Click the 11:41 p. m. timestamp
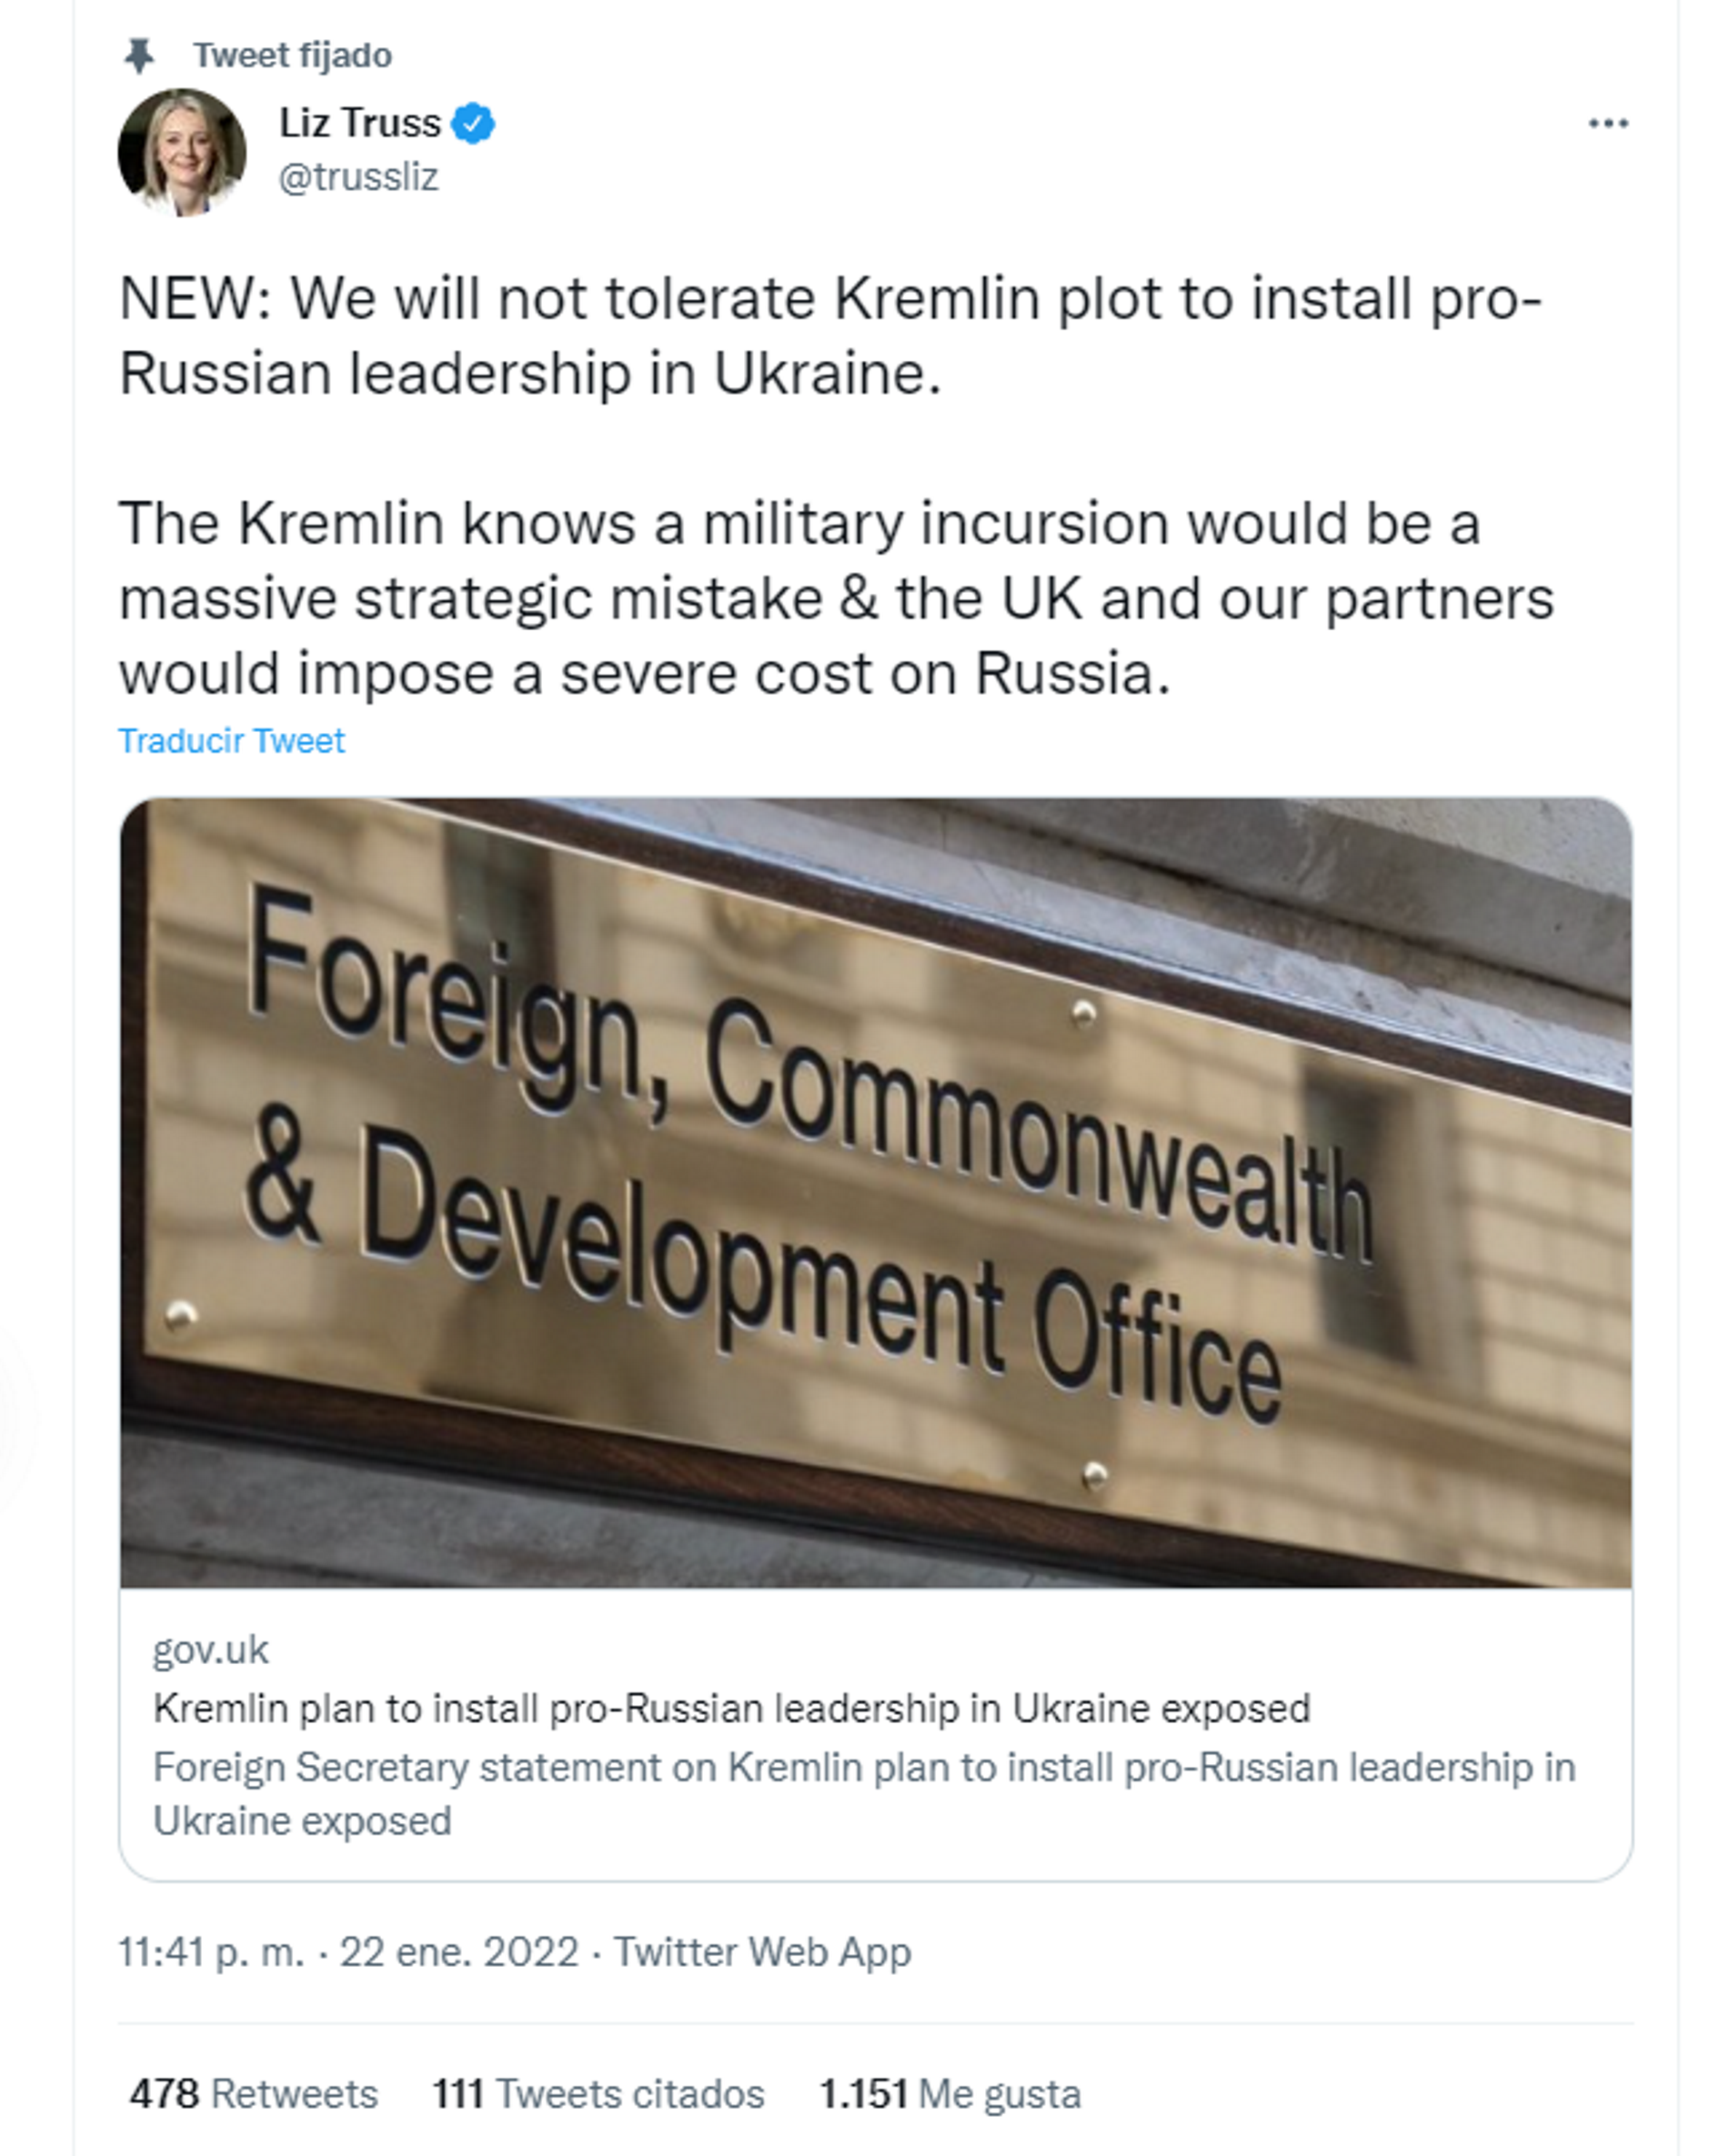 pyautogui.click(x=211, y=1952)
